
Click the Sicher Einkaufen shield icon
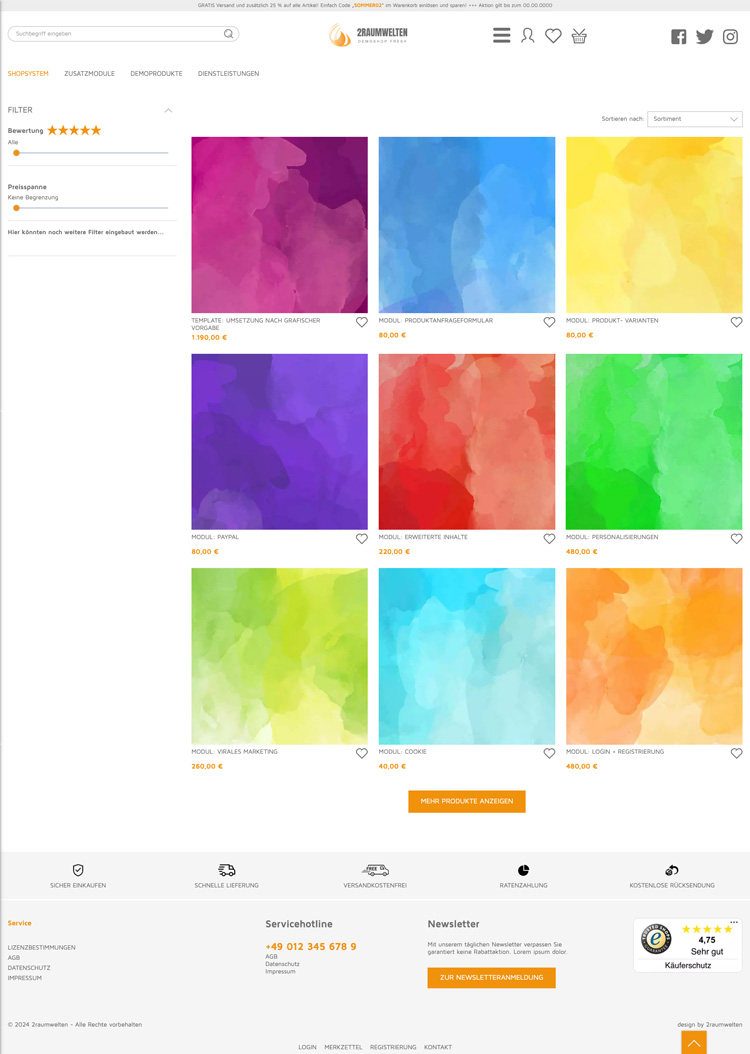78,870
